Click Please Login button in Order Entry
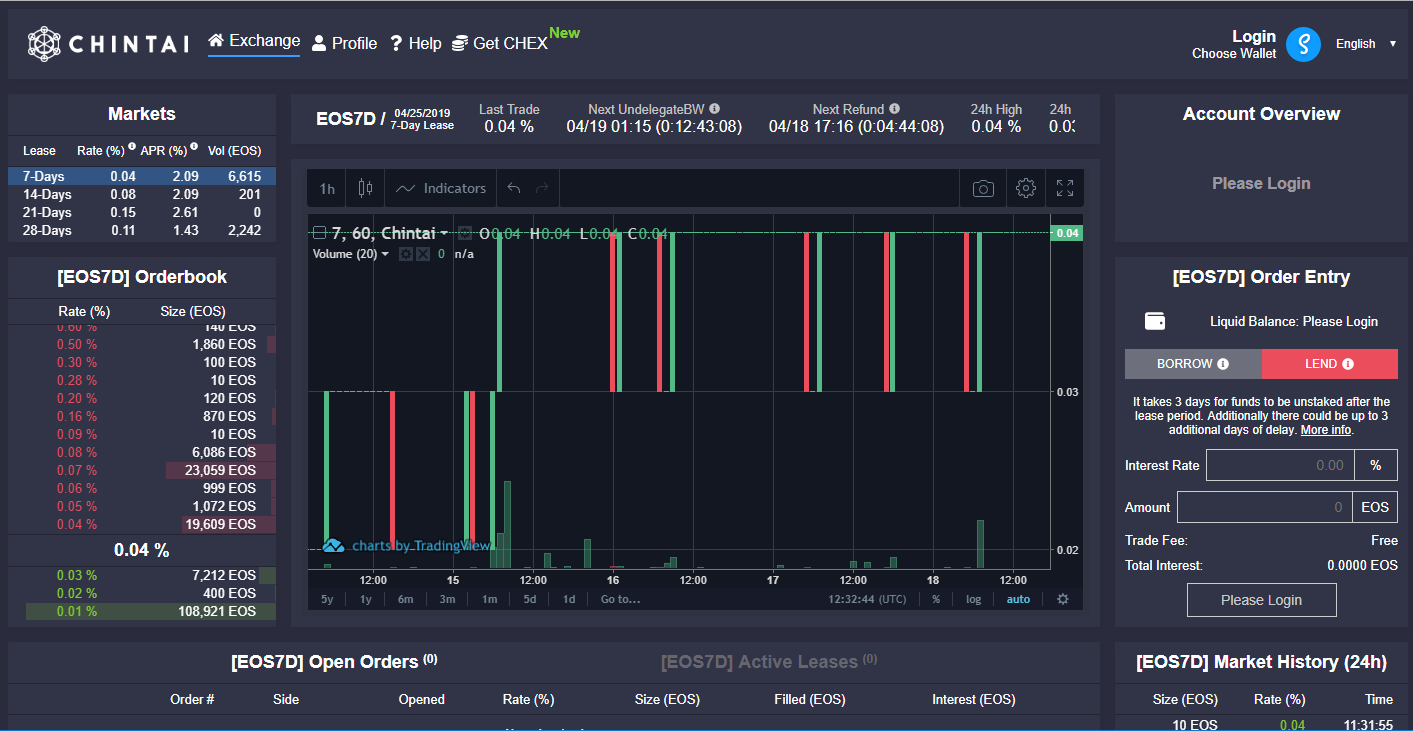The height and width of the screenshot is (731, 1413). pos(1262,600)
